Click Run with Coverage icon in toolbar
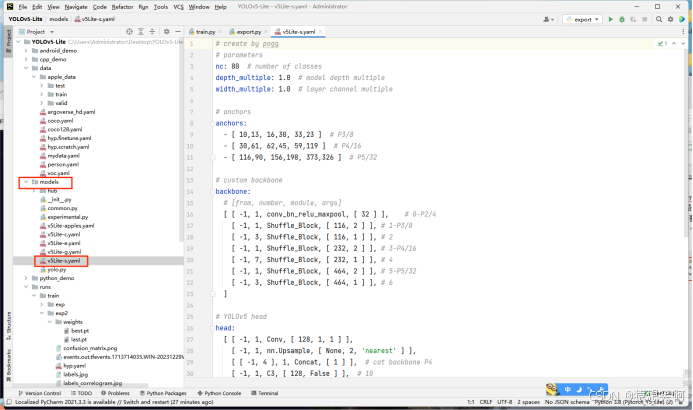The height and width of the screenshot is (410, 693). point(633,19)
